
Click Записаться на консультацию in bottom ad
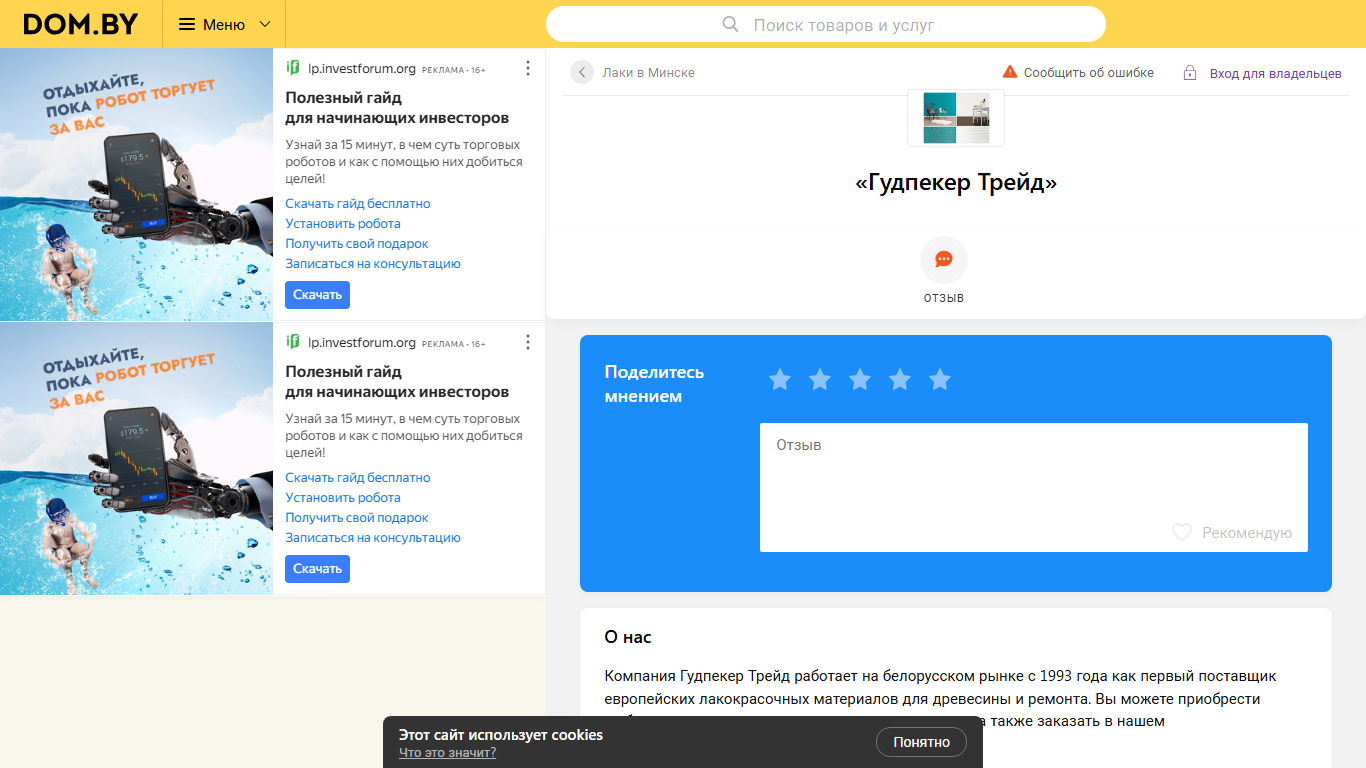(373, 537)
